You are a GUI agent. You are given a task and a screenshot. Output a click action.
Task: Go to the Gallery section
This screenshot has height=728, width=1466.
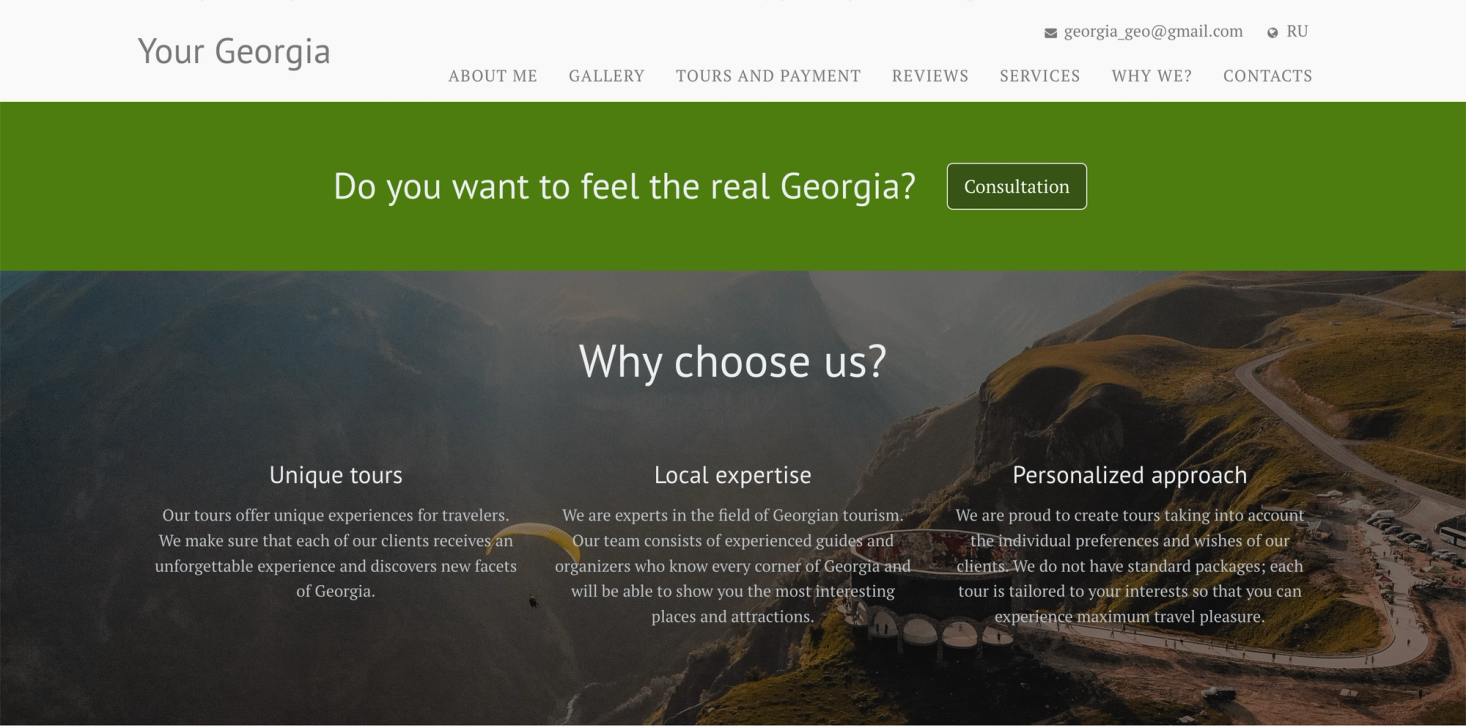[607, 76]
